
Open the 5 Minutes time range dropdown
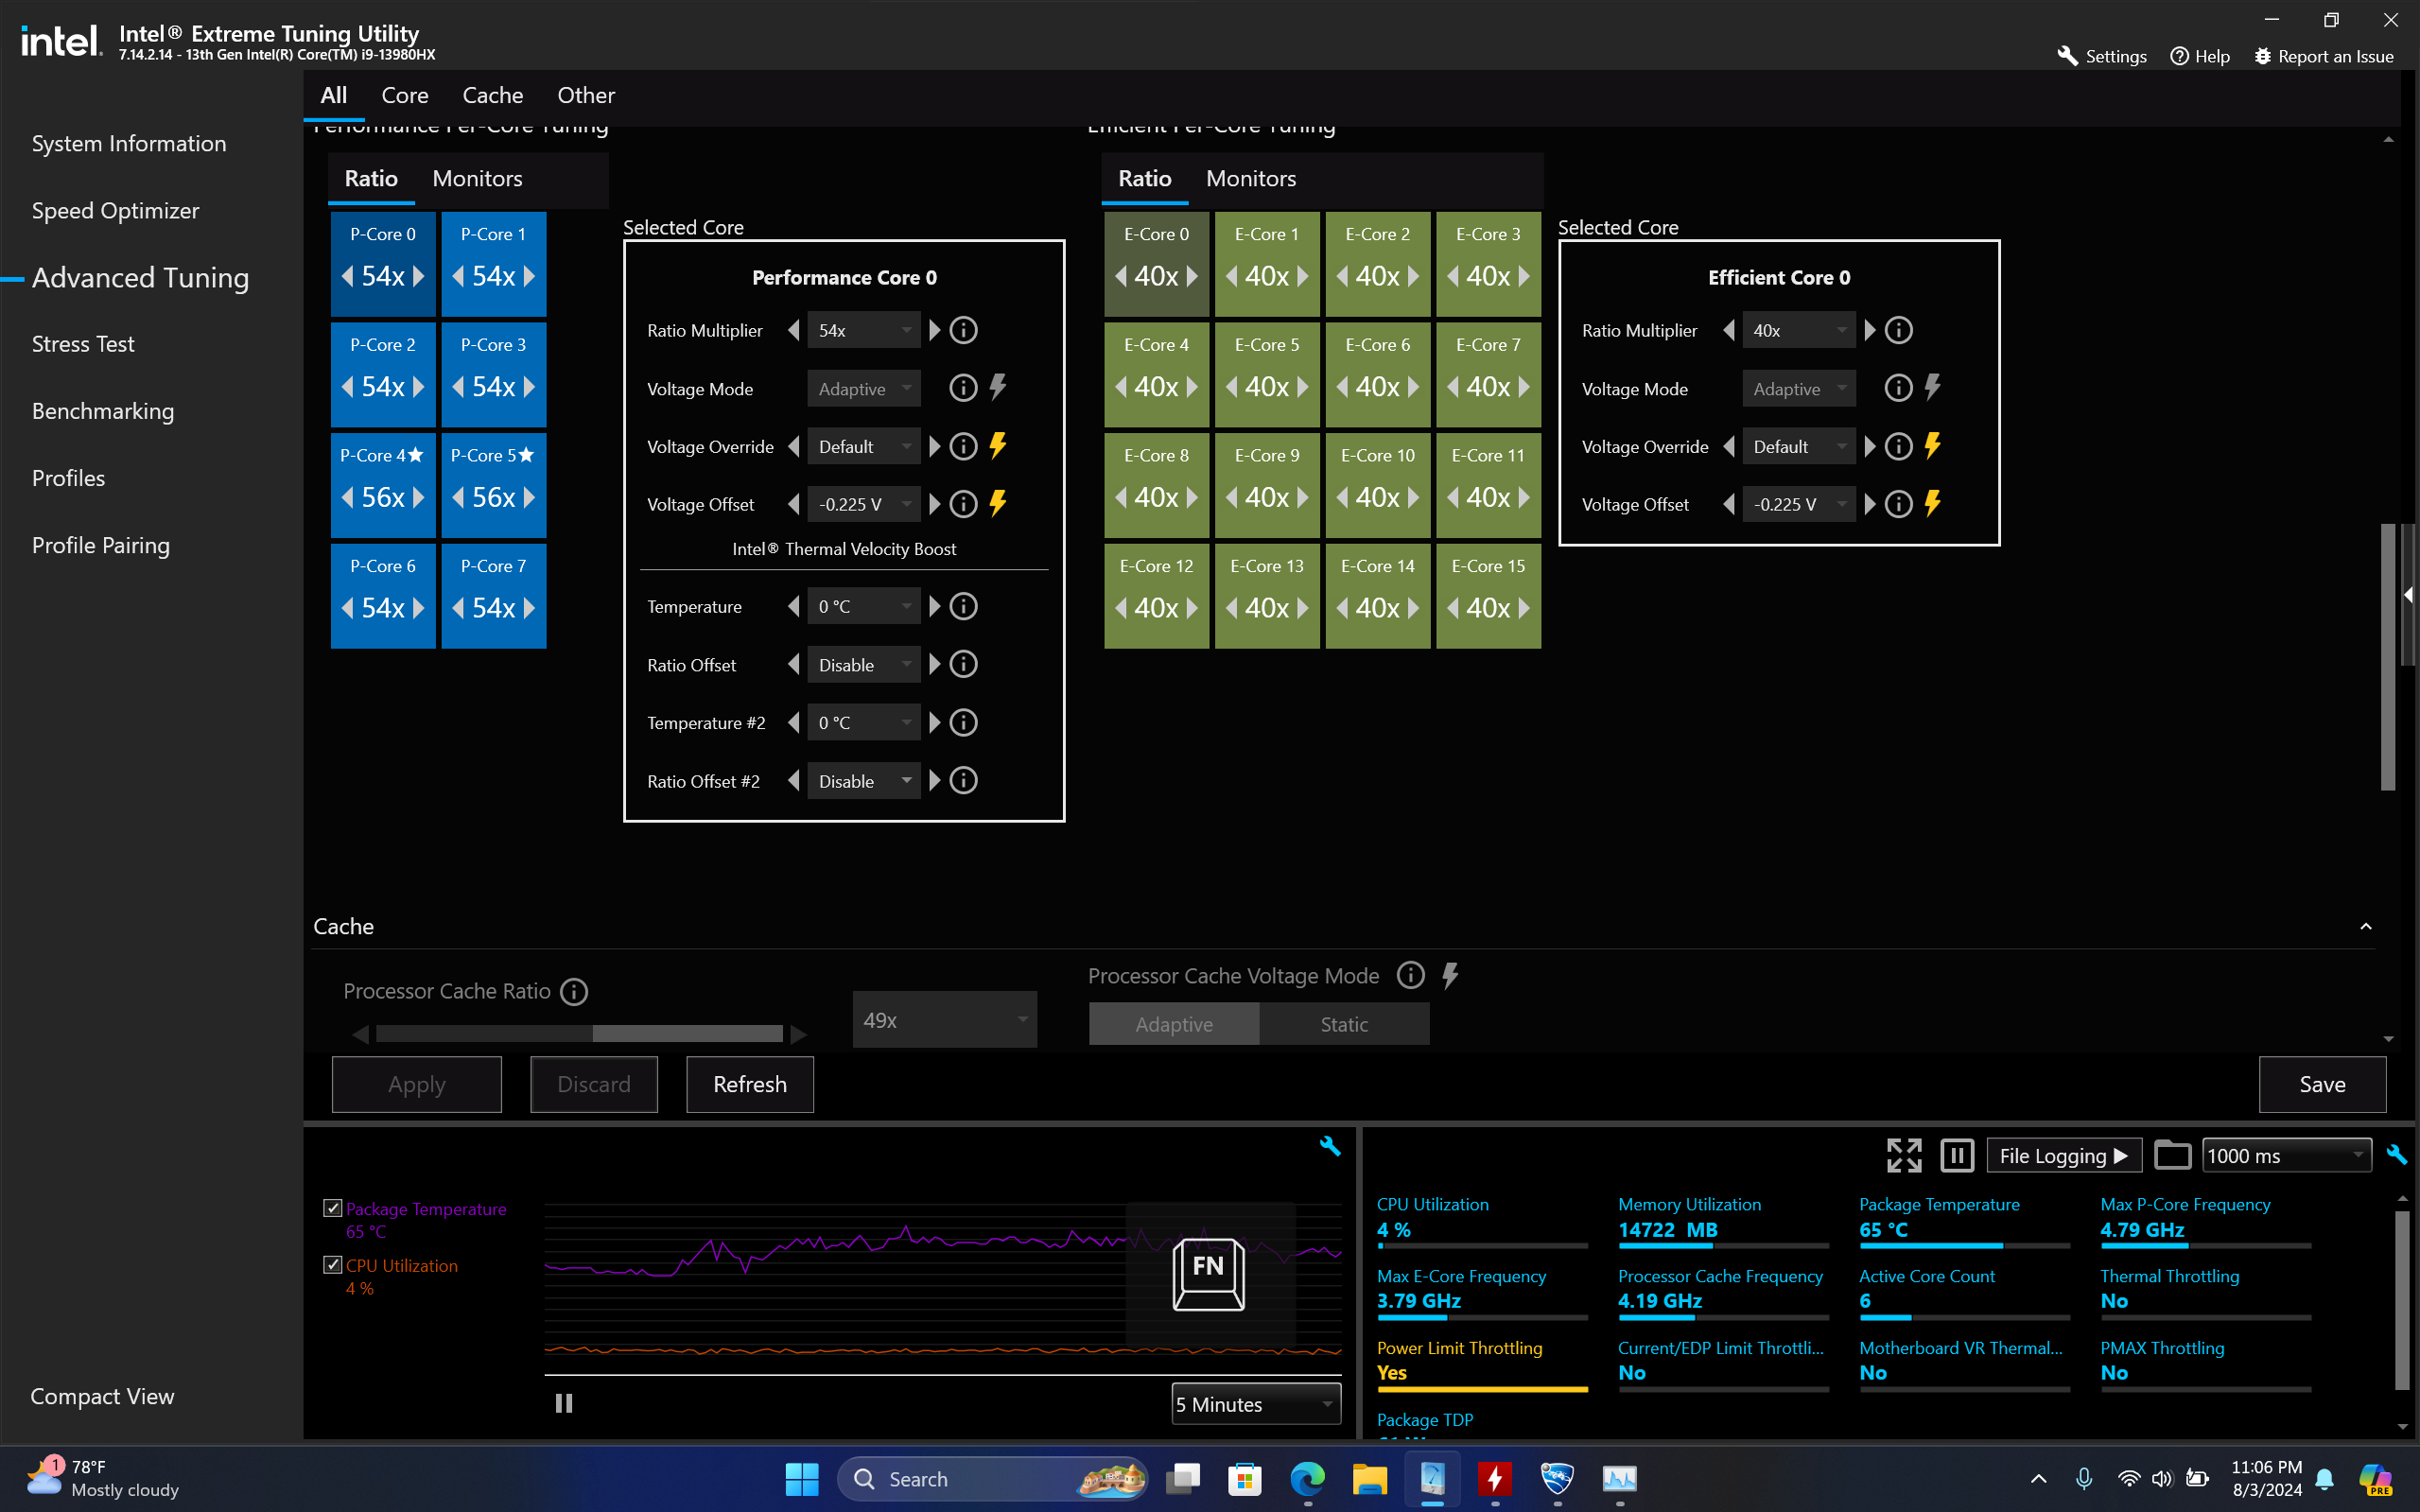[1255, 1404]
